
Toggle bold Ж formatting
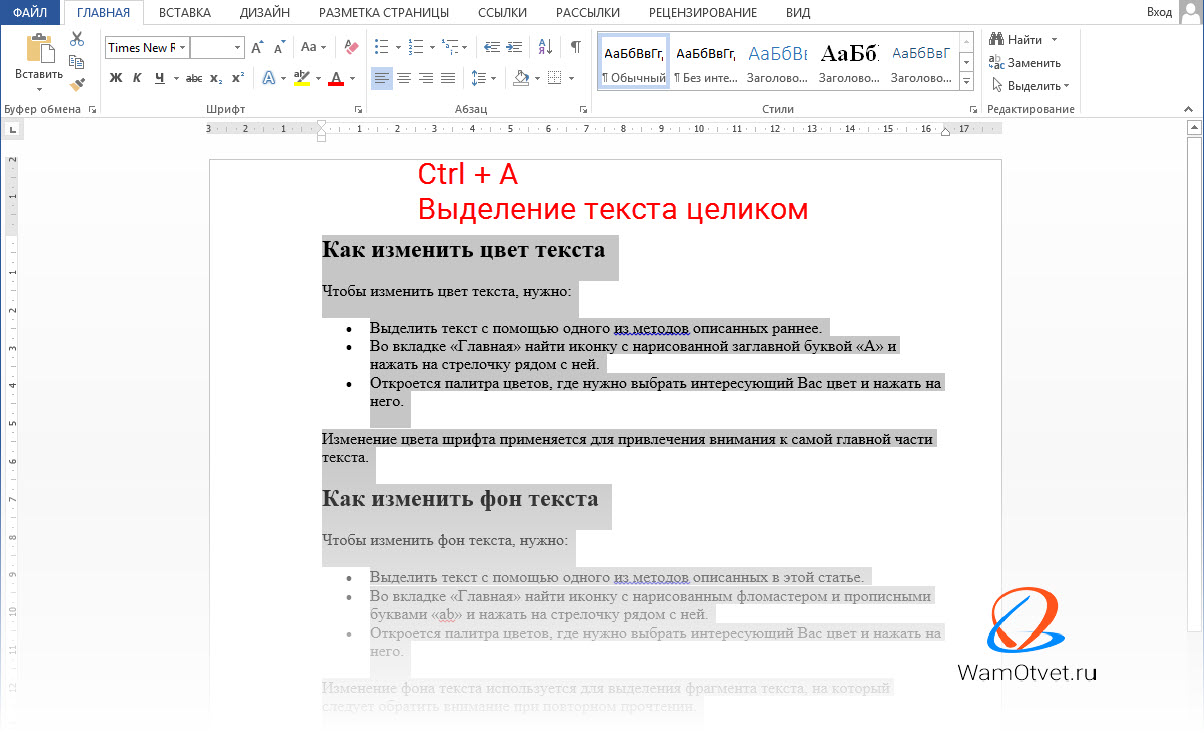pyautogui.click(x=116, y=78)
